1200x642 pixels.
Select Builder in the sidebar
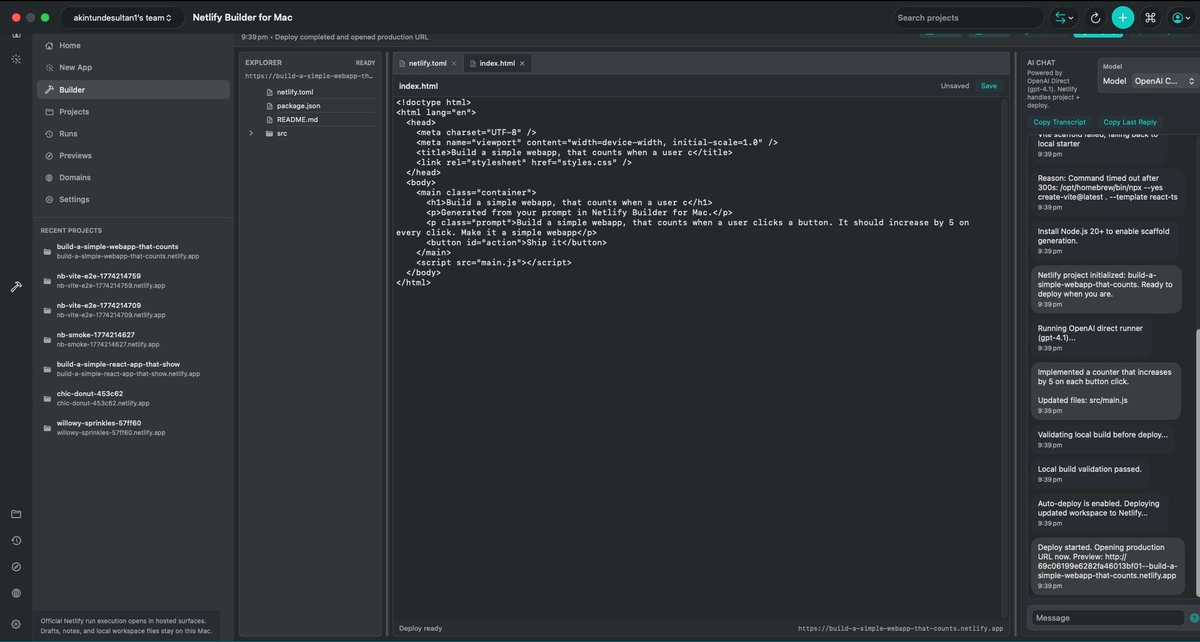133,89
